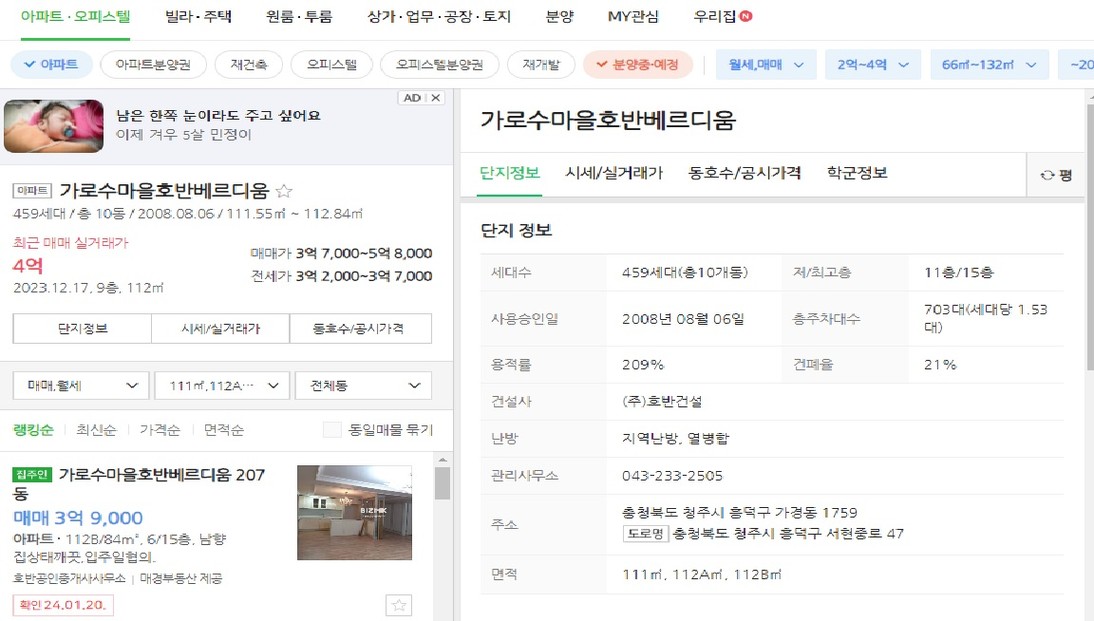Click the detail panel vertical scrollbar
This screenshot has height=621, width=1094.
(1091, 237)
